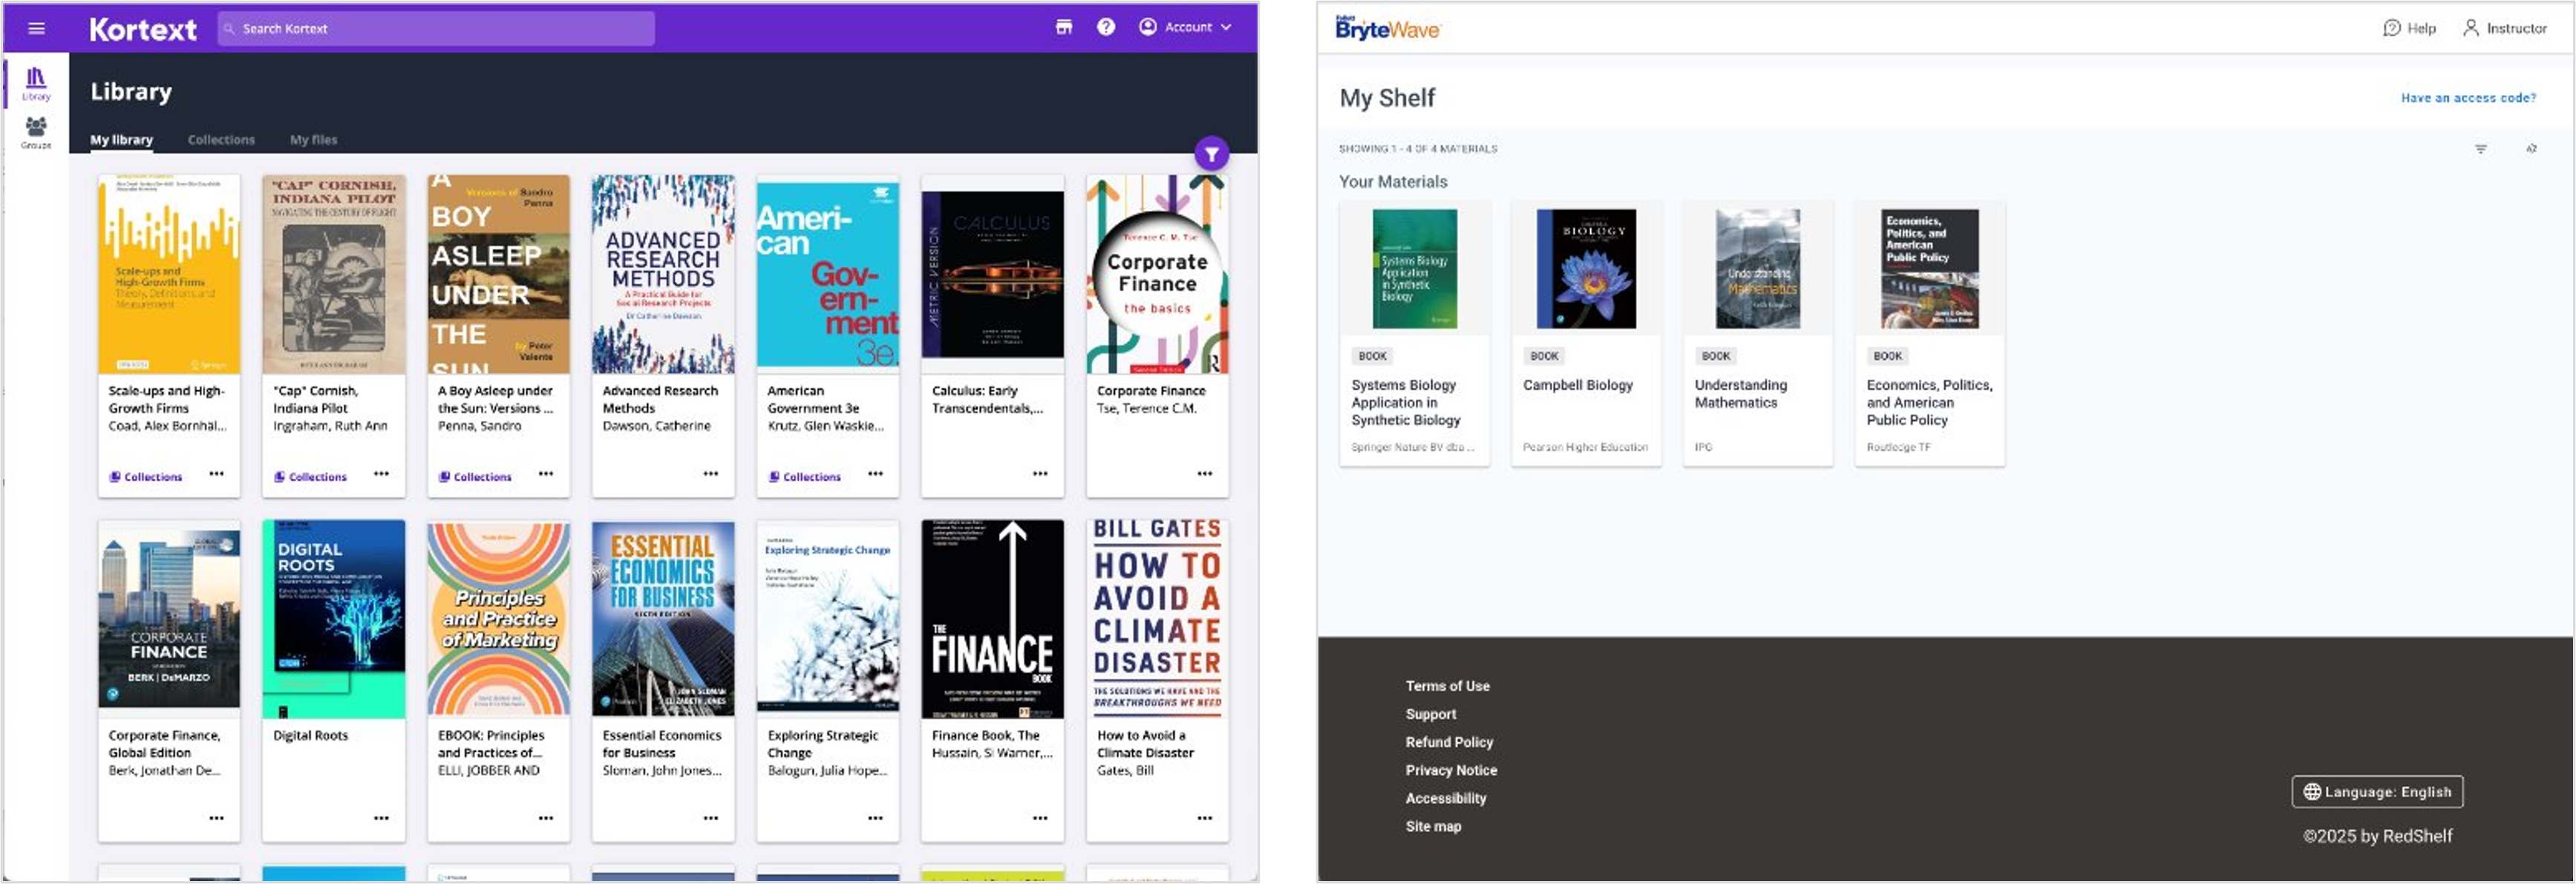Image resolution: width=2576 pixels, height=884 pixels.
Task: Open the filter icon on My Shelf
Action: coord(2481,149)
